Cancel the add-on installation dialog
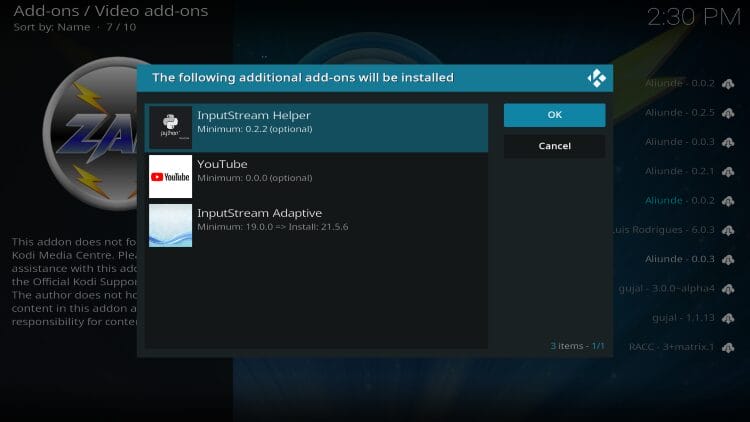 [x=554, y=146]
